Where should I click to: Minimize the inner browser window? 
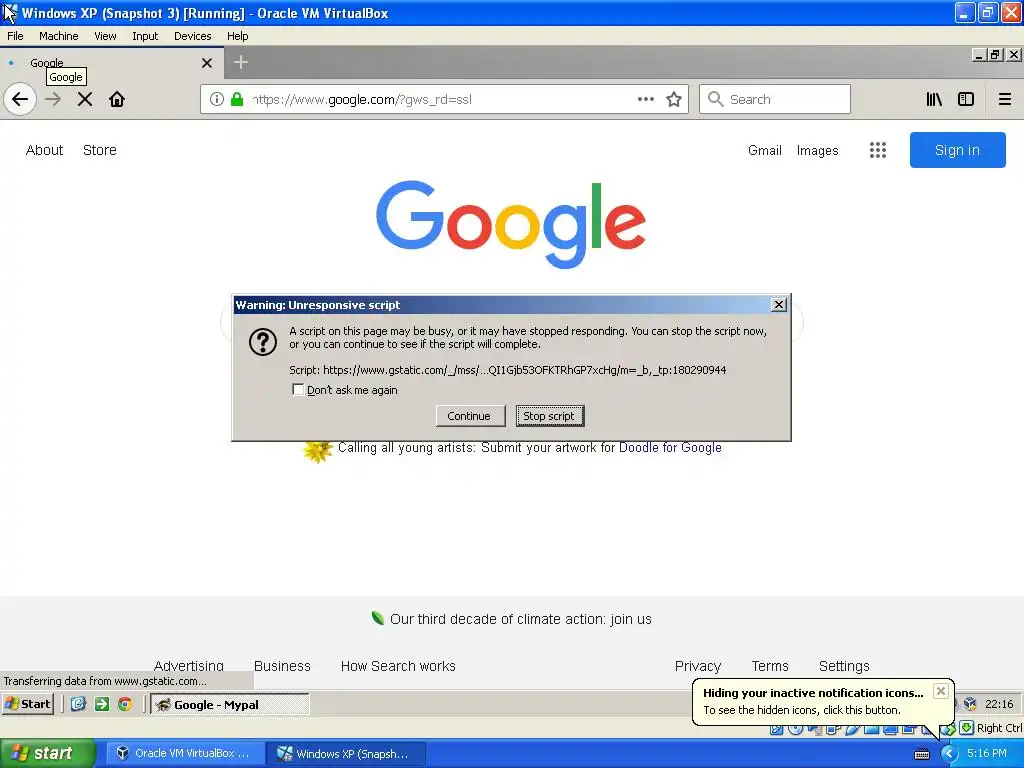coord(978,55)
